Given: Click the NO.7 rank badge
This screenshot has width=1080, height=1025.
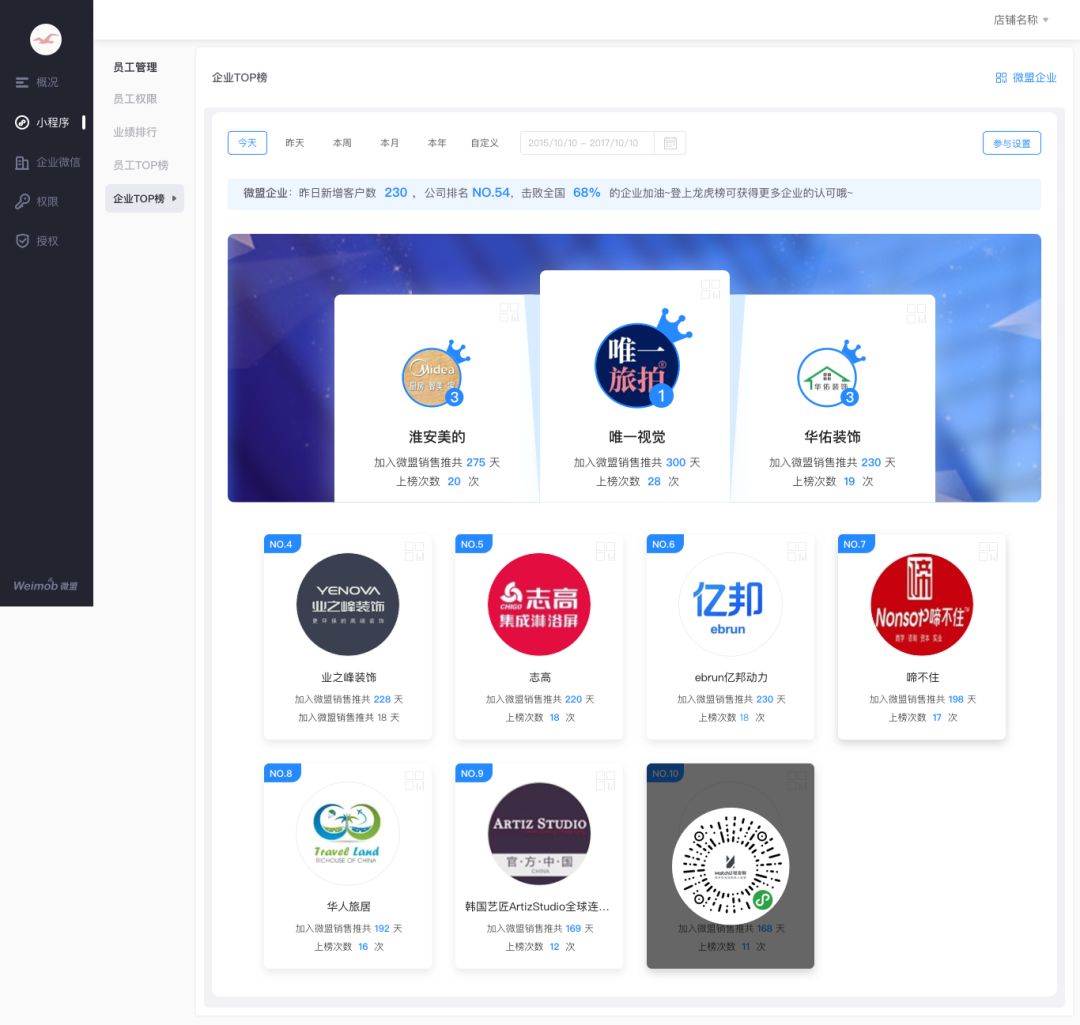Looking at the screenshot, I should coord(855,544).
